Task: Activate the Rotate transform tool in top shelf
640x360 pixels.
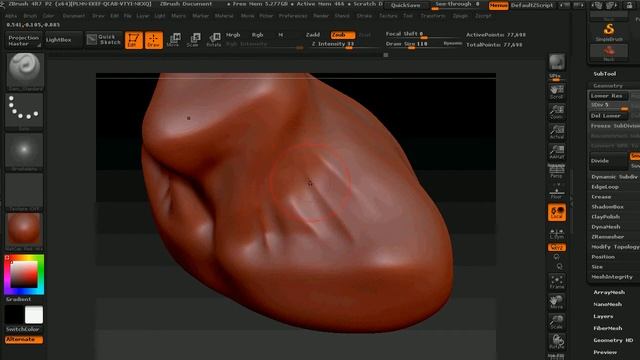Action: (213, 40)
